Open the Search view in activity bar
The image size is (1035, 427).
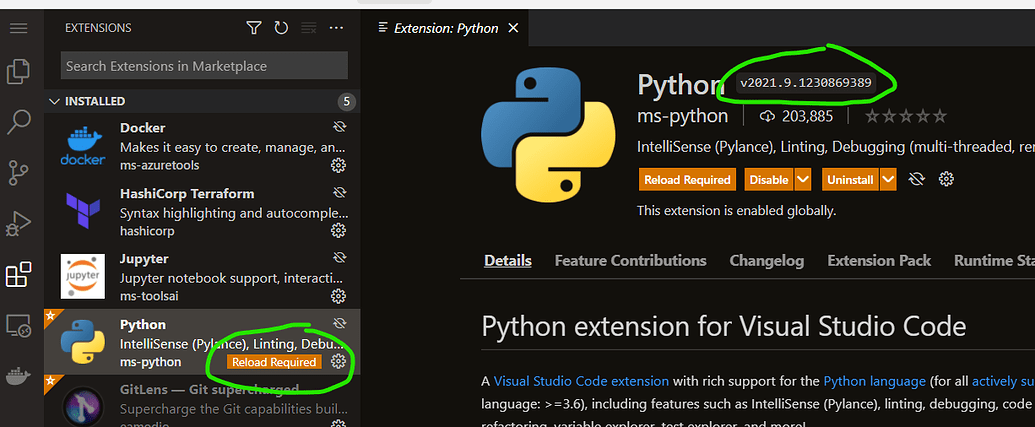click(18, 122)
